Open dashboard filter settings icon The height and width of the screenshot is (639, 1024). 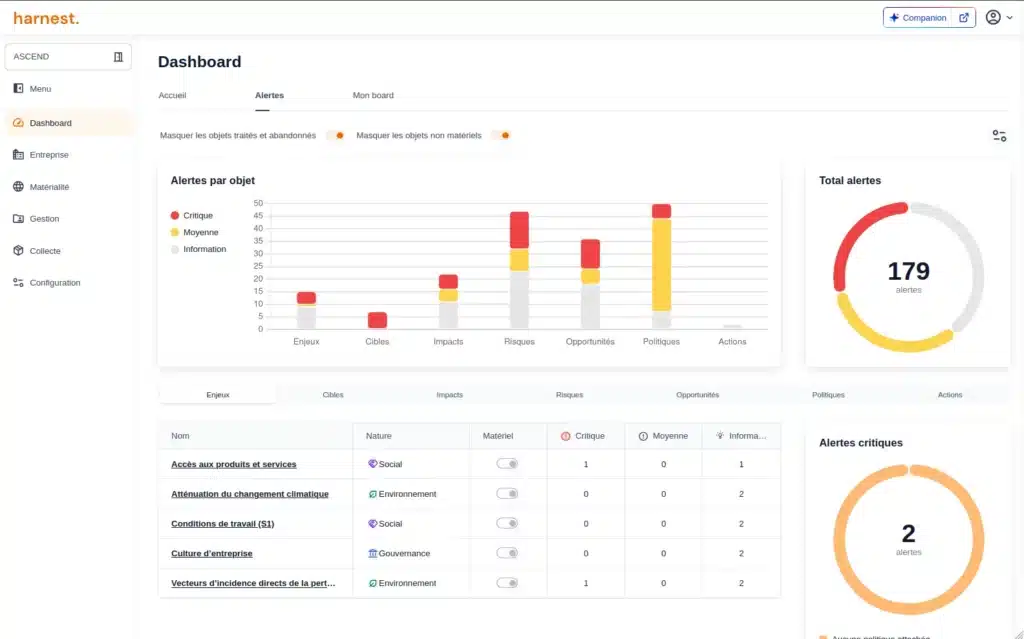point(999,135)
